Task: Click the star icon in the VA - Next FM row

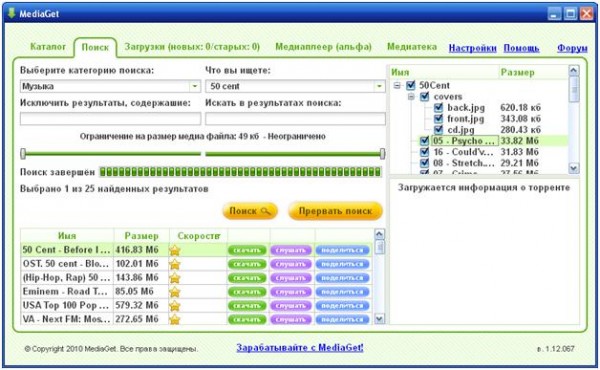Action: (x=175, y=319)
